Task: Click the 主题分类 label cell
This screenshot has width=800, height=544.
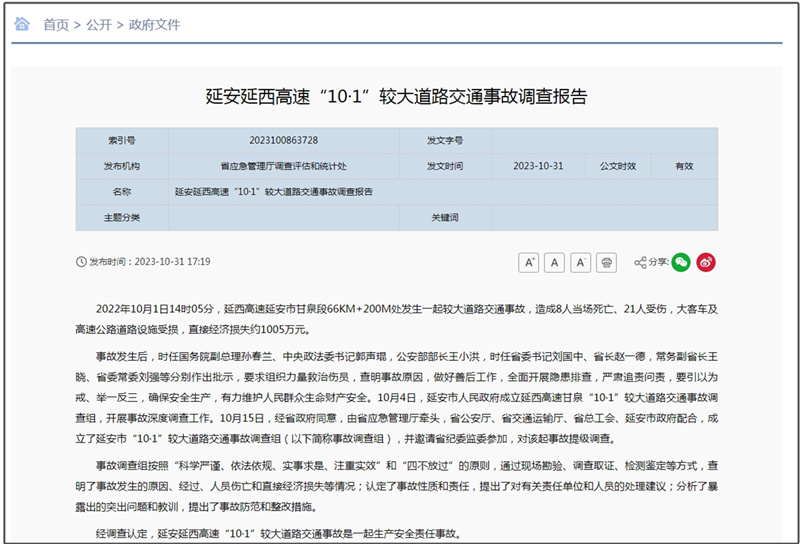Action: (122, 218)
